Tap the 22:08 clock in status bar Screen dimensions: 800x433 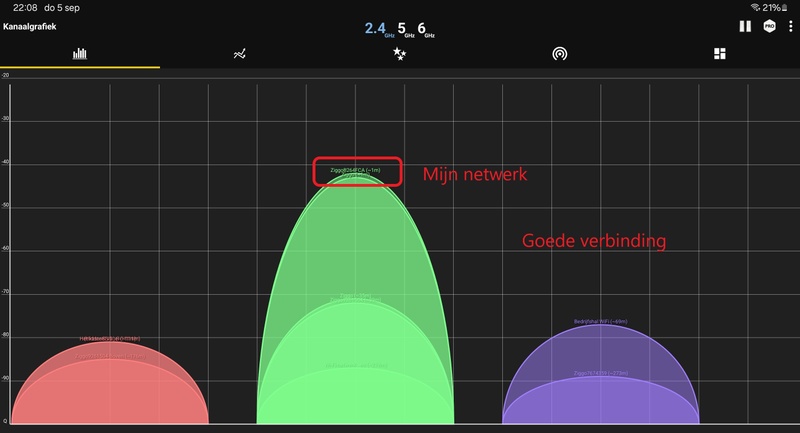(25, 8)
